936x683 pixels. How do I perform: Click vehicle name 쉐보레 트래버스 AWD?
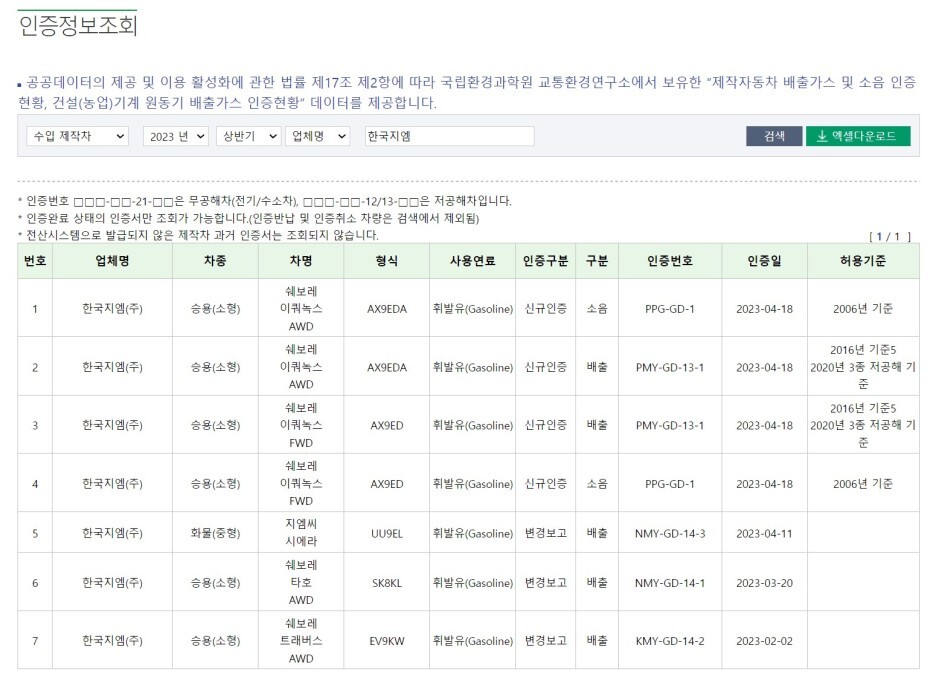[x=301, y=641]
